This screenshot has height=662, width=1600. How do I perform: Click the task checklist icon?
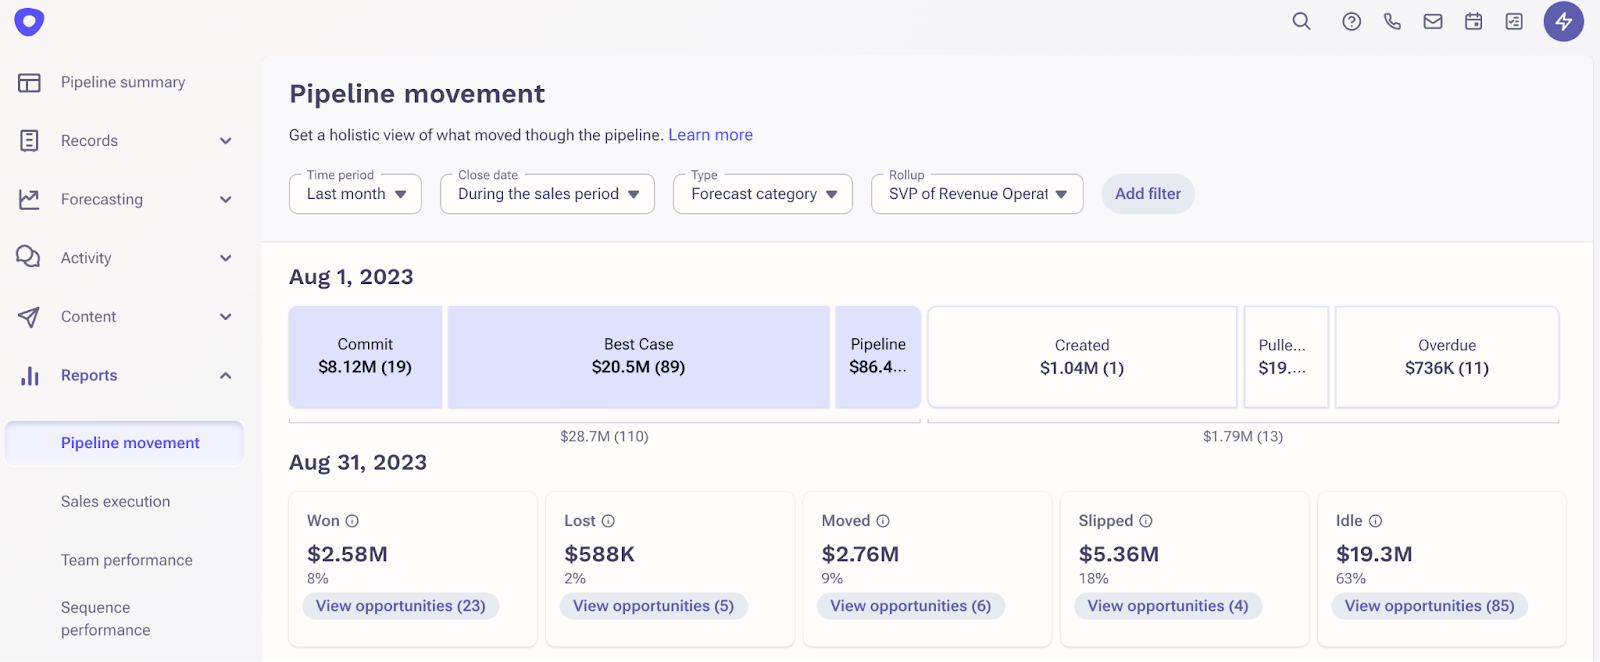(1514, 21)
